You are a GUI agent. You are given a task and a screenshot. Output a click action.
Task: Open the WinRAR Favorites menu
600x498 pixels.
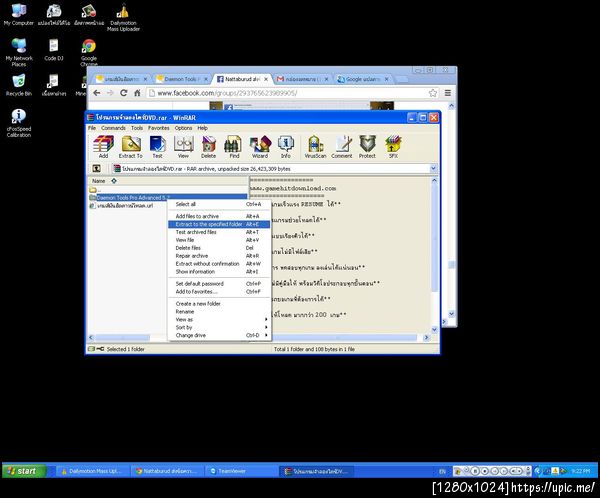(158, 128)
